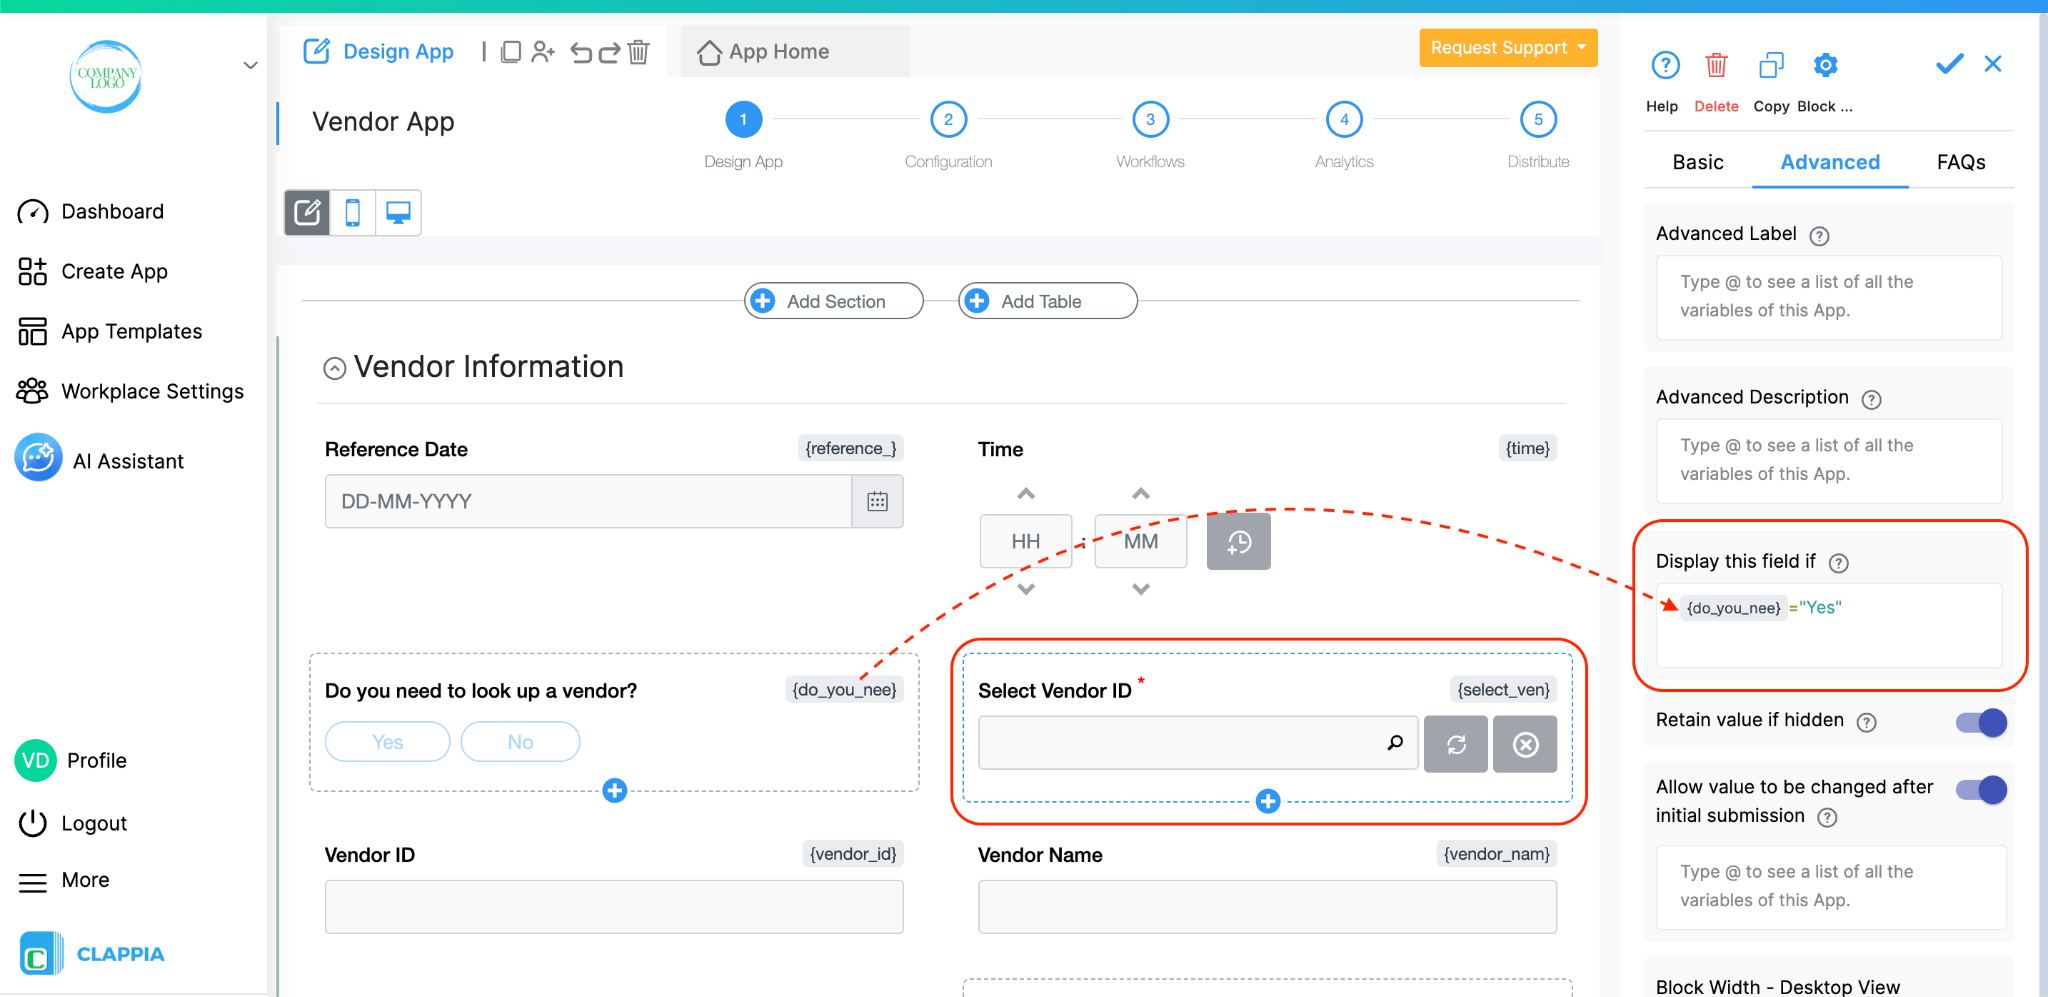The image size is (2048, 997).
Task: Click help icon beside initial submission
Action: point(1827,817)
